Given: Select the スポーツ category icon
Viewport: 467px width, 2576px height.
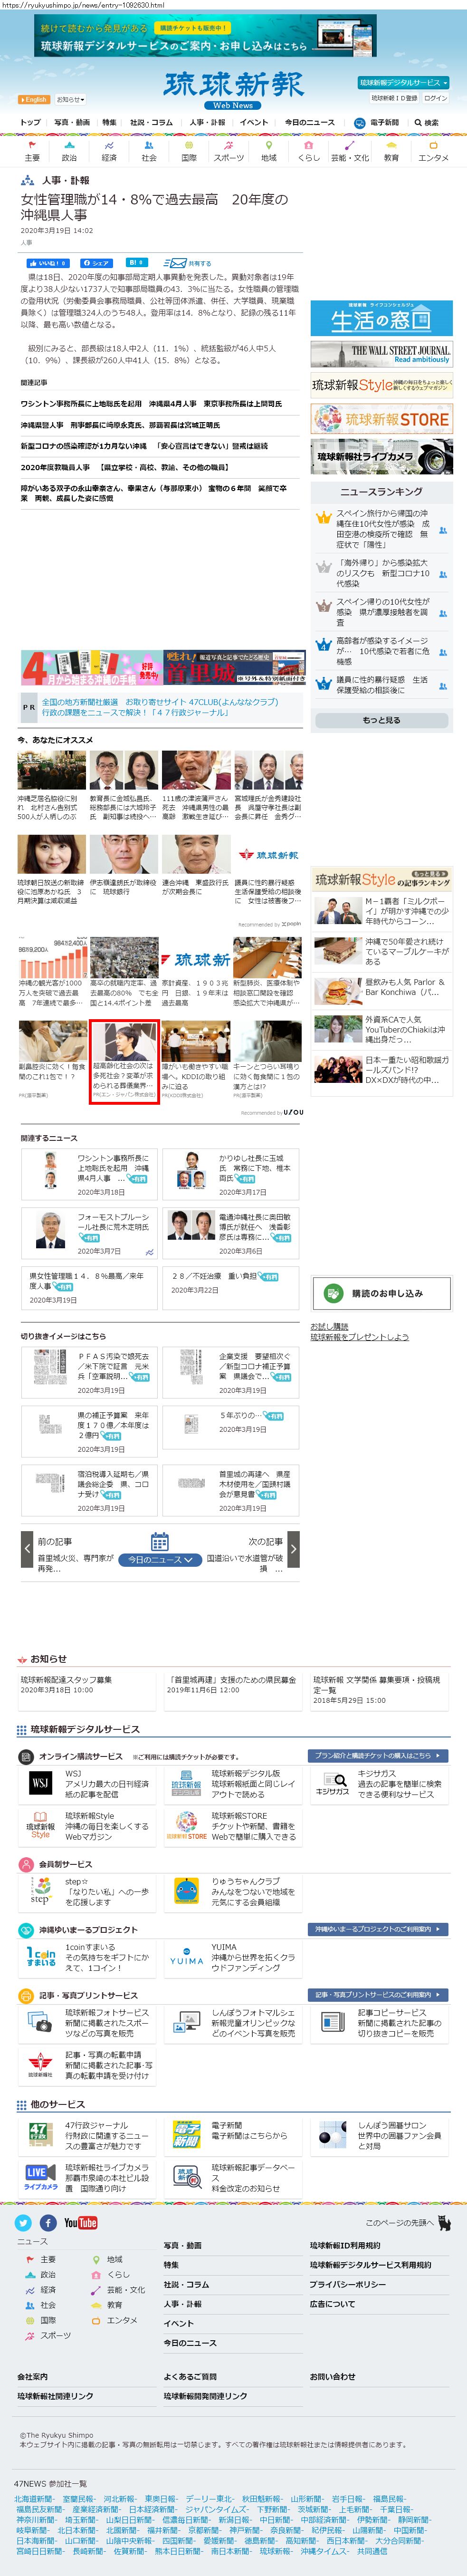Looking at the screenshot, I should click(228, 151).
